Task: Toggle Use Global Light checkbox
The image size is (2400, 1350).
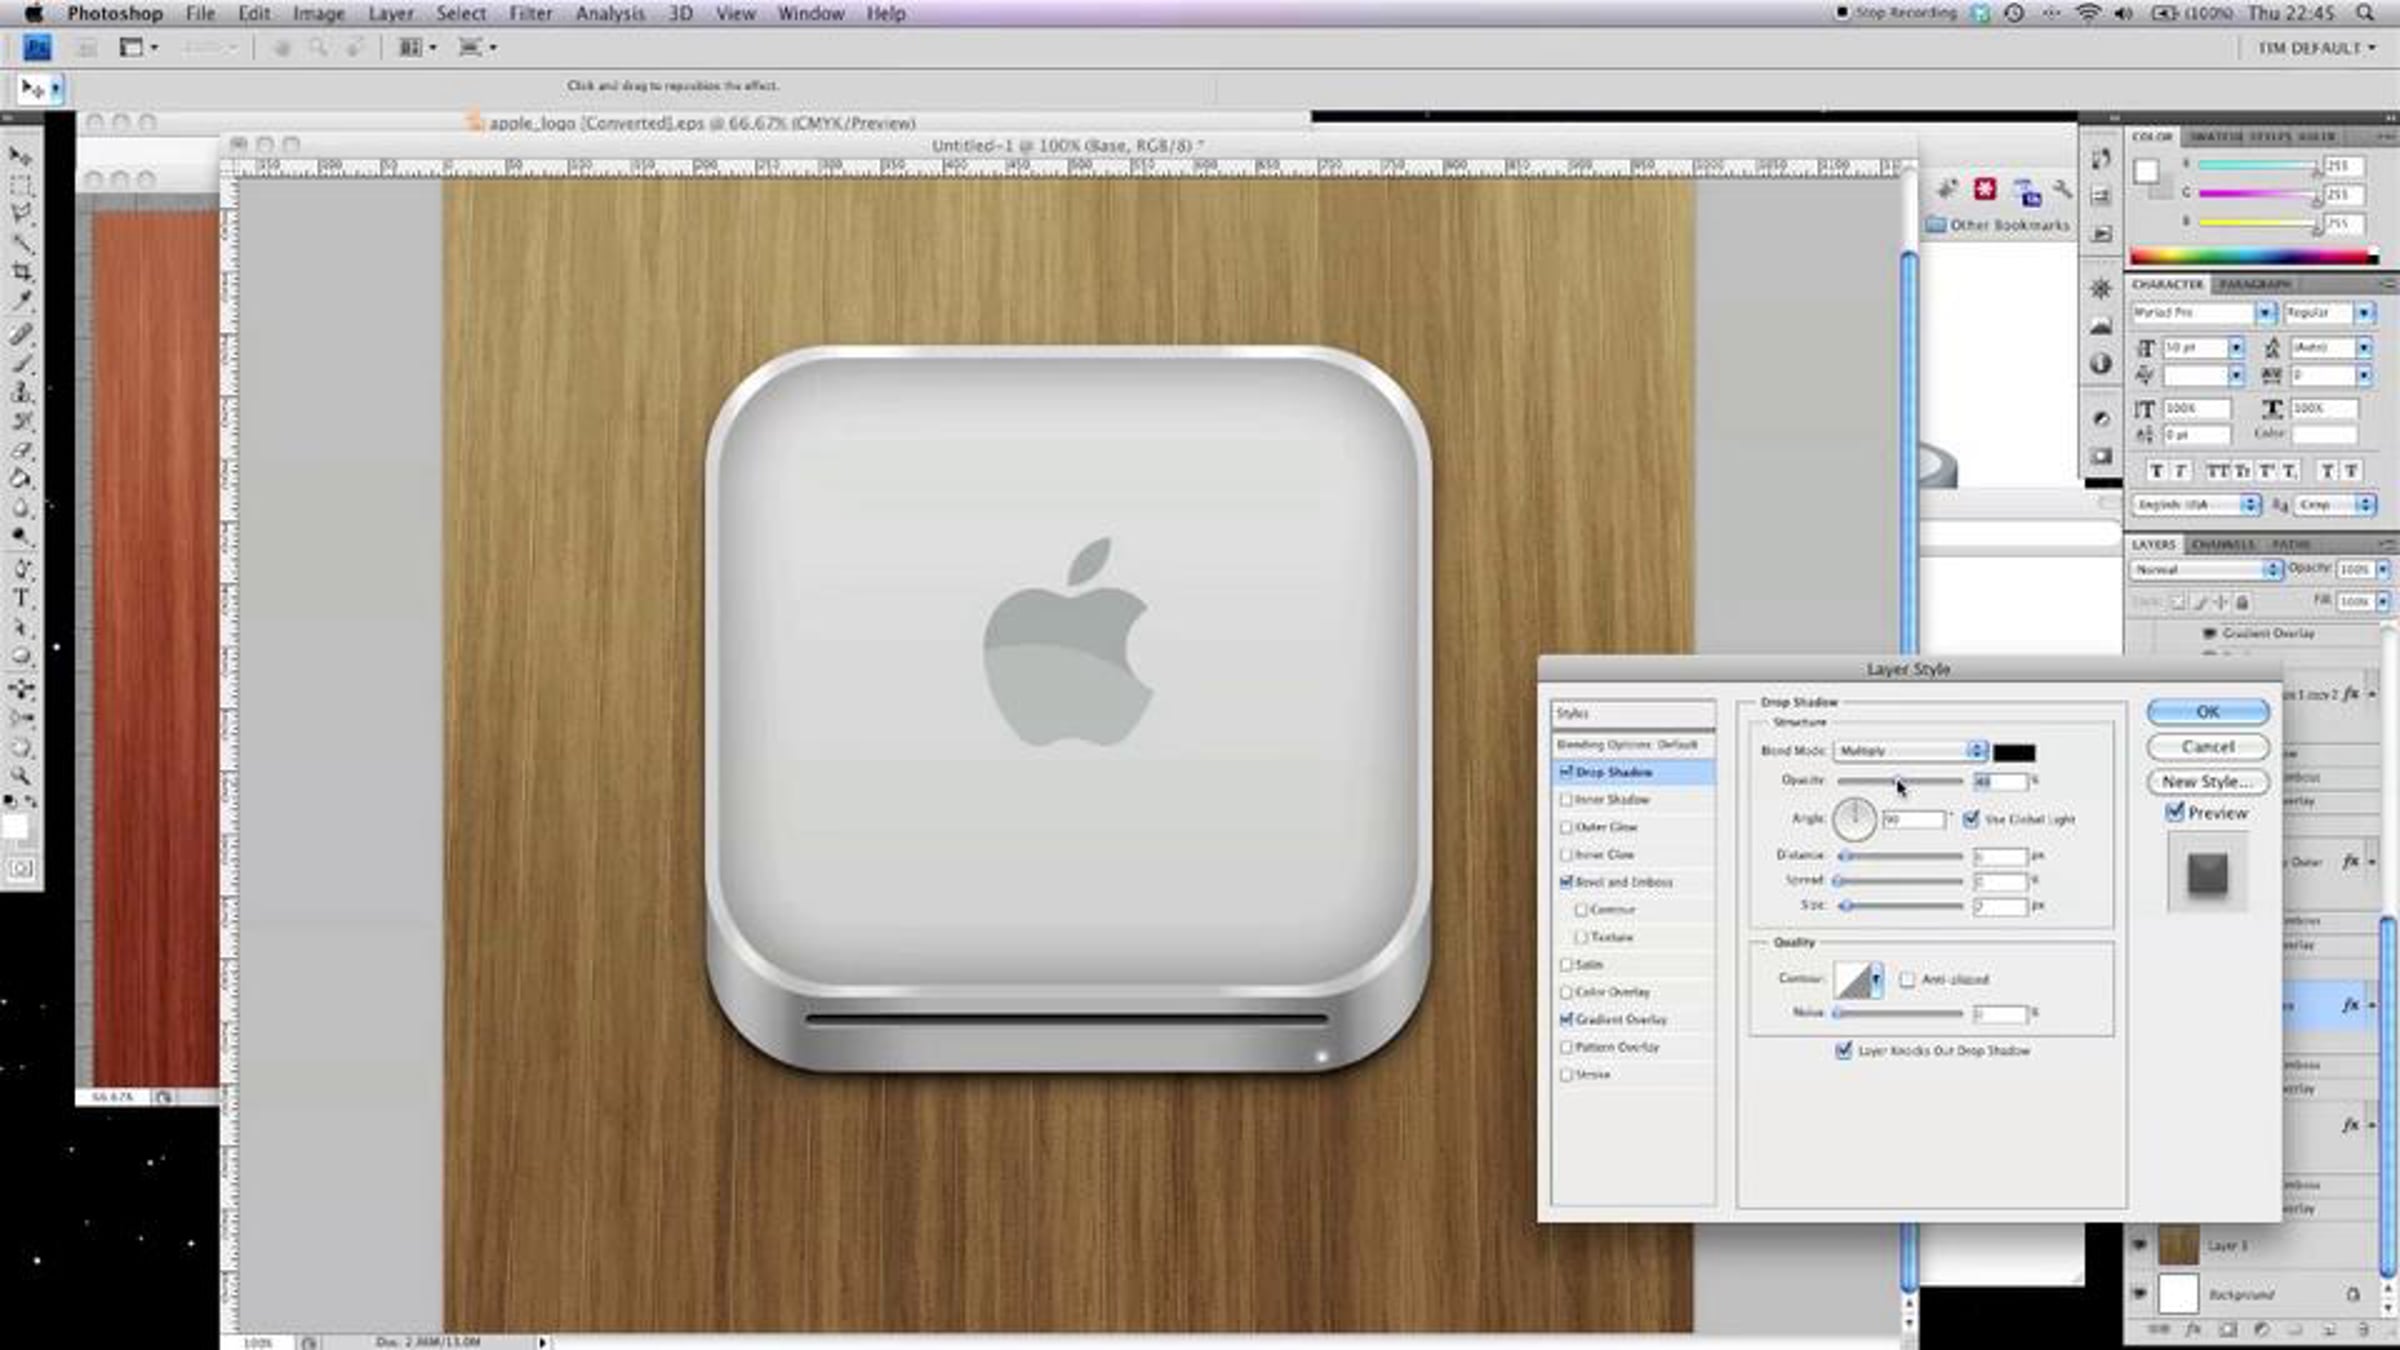Action: [1971, 819]
